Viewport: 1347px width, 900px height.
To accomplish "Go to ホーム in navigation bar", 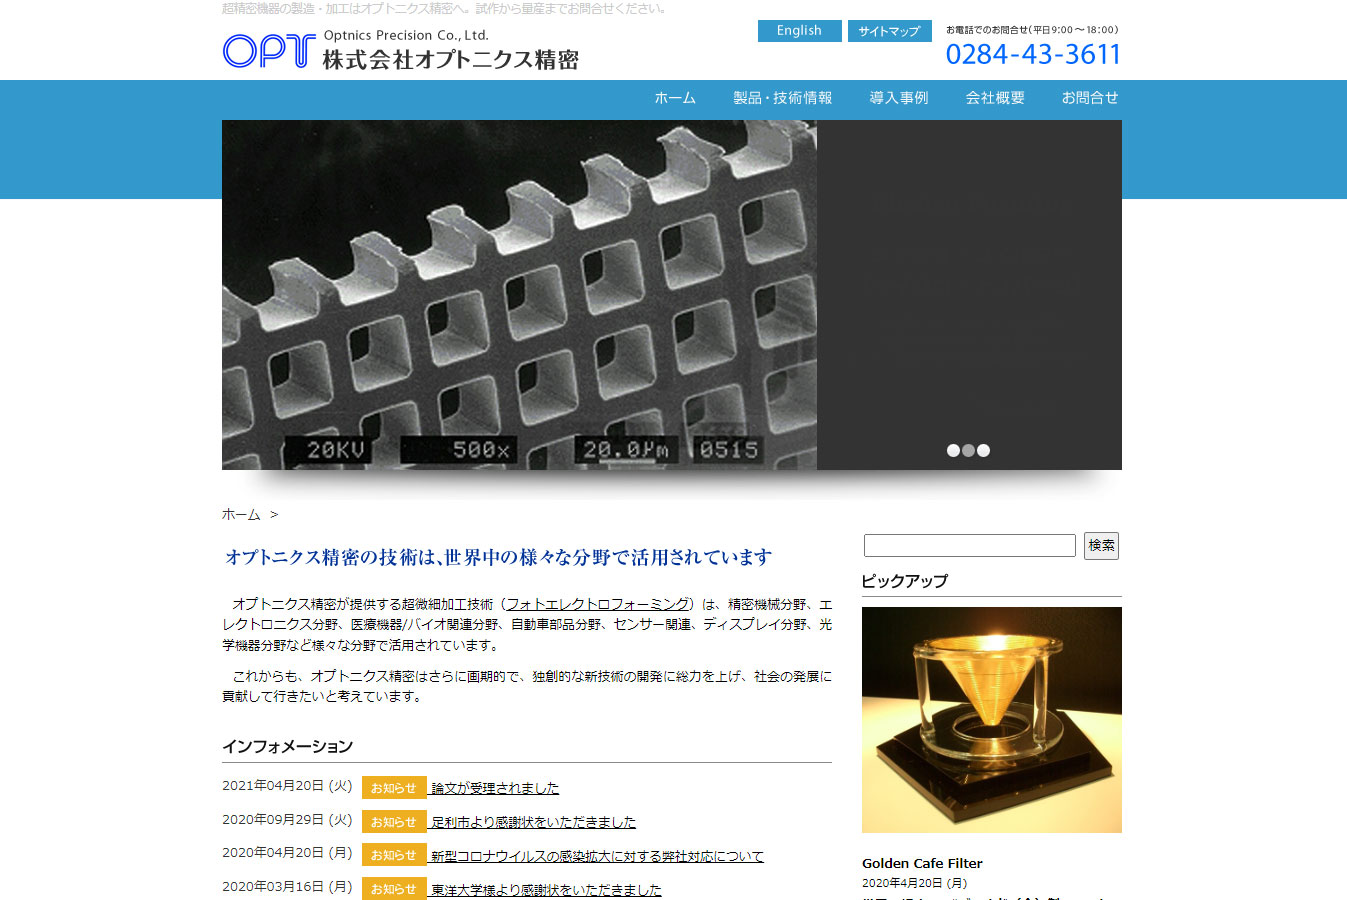I will tap(675, 98).
